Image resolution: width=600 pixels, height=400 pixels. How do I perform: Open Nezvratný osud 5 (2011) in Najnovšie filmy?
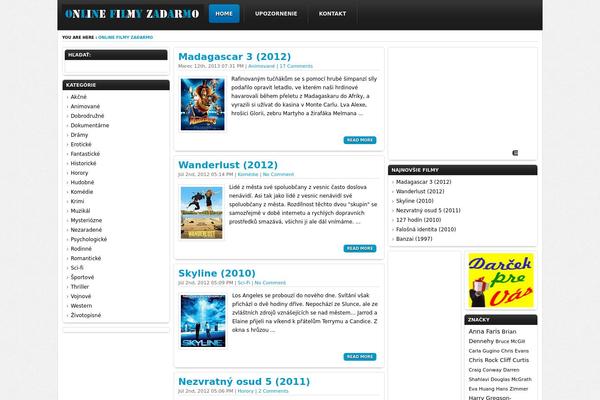tap(428, 211)
